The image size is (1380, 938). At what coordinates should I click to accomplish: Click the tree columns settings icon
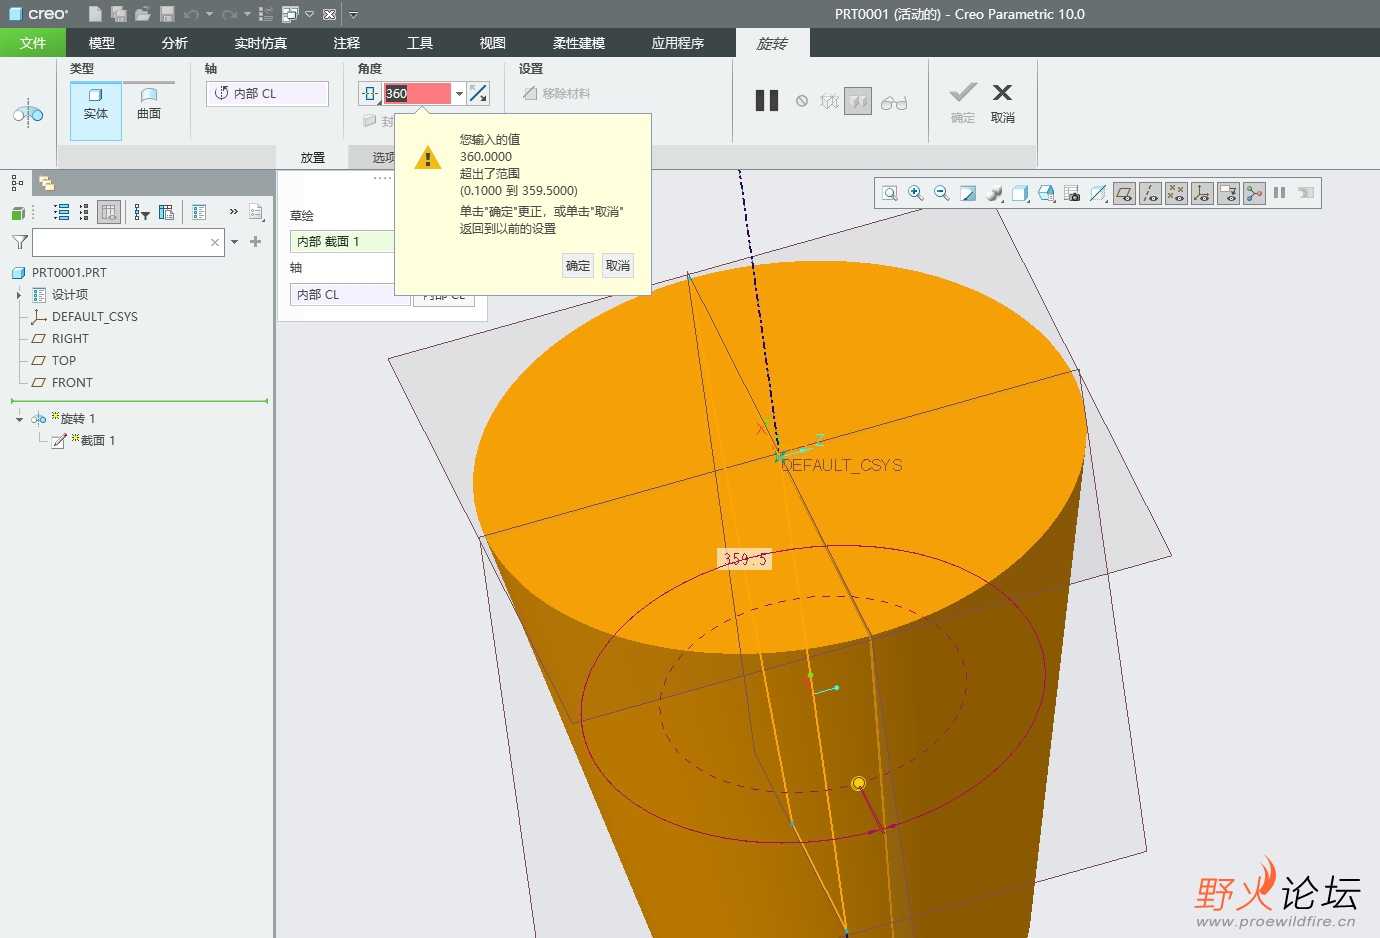pyautogui.click(x=166, y=212)
